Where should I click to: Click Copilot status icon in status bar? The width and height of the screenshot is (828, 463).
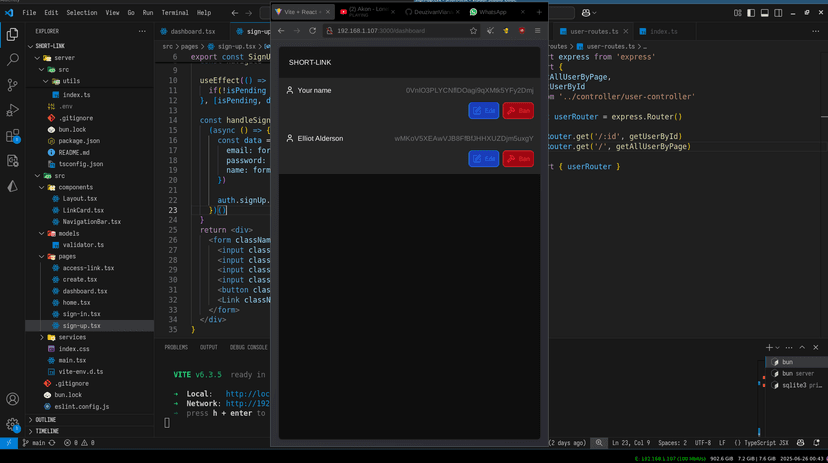point(801,443)
